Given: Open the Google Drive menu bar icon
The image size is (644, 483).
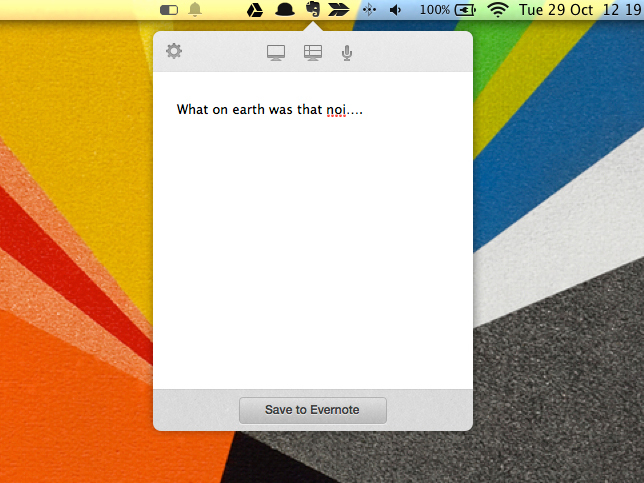Looking at the screenshot, I should 255,10.
